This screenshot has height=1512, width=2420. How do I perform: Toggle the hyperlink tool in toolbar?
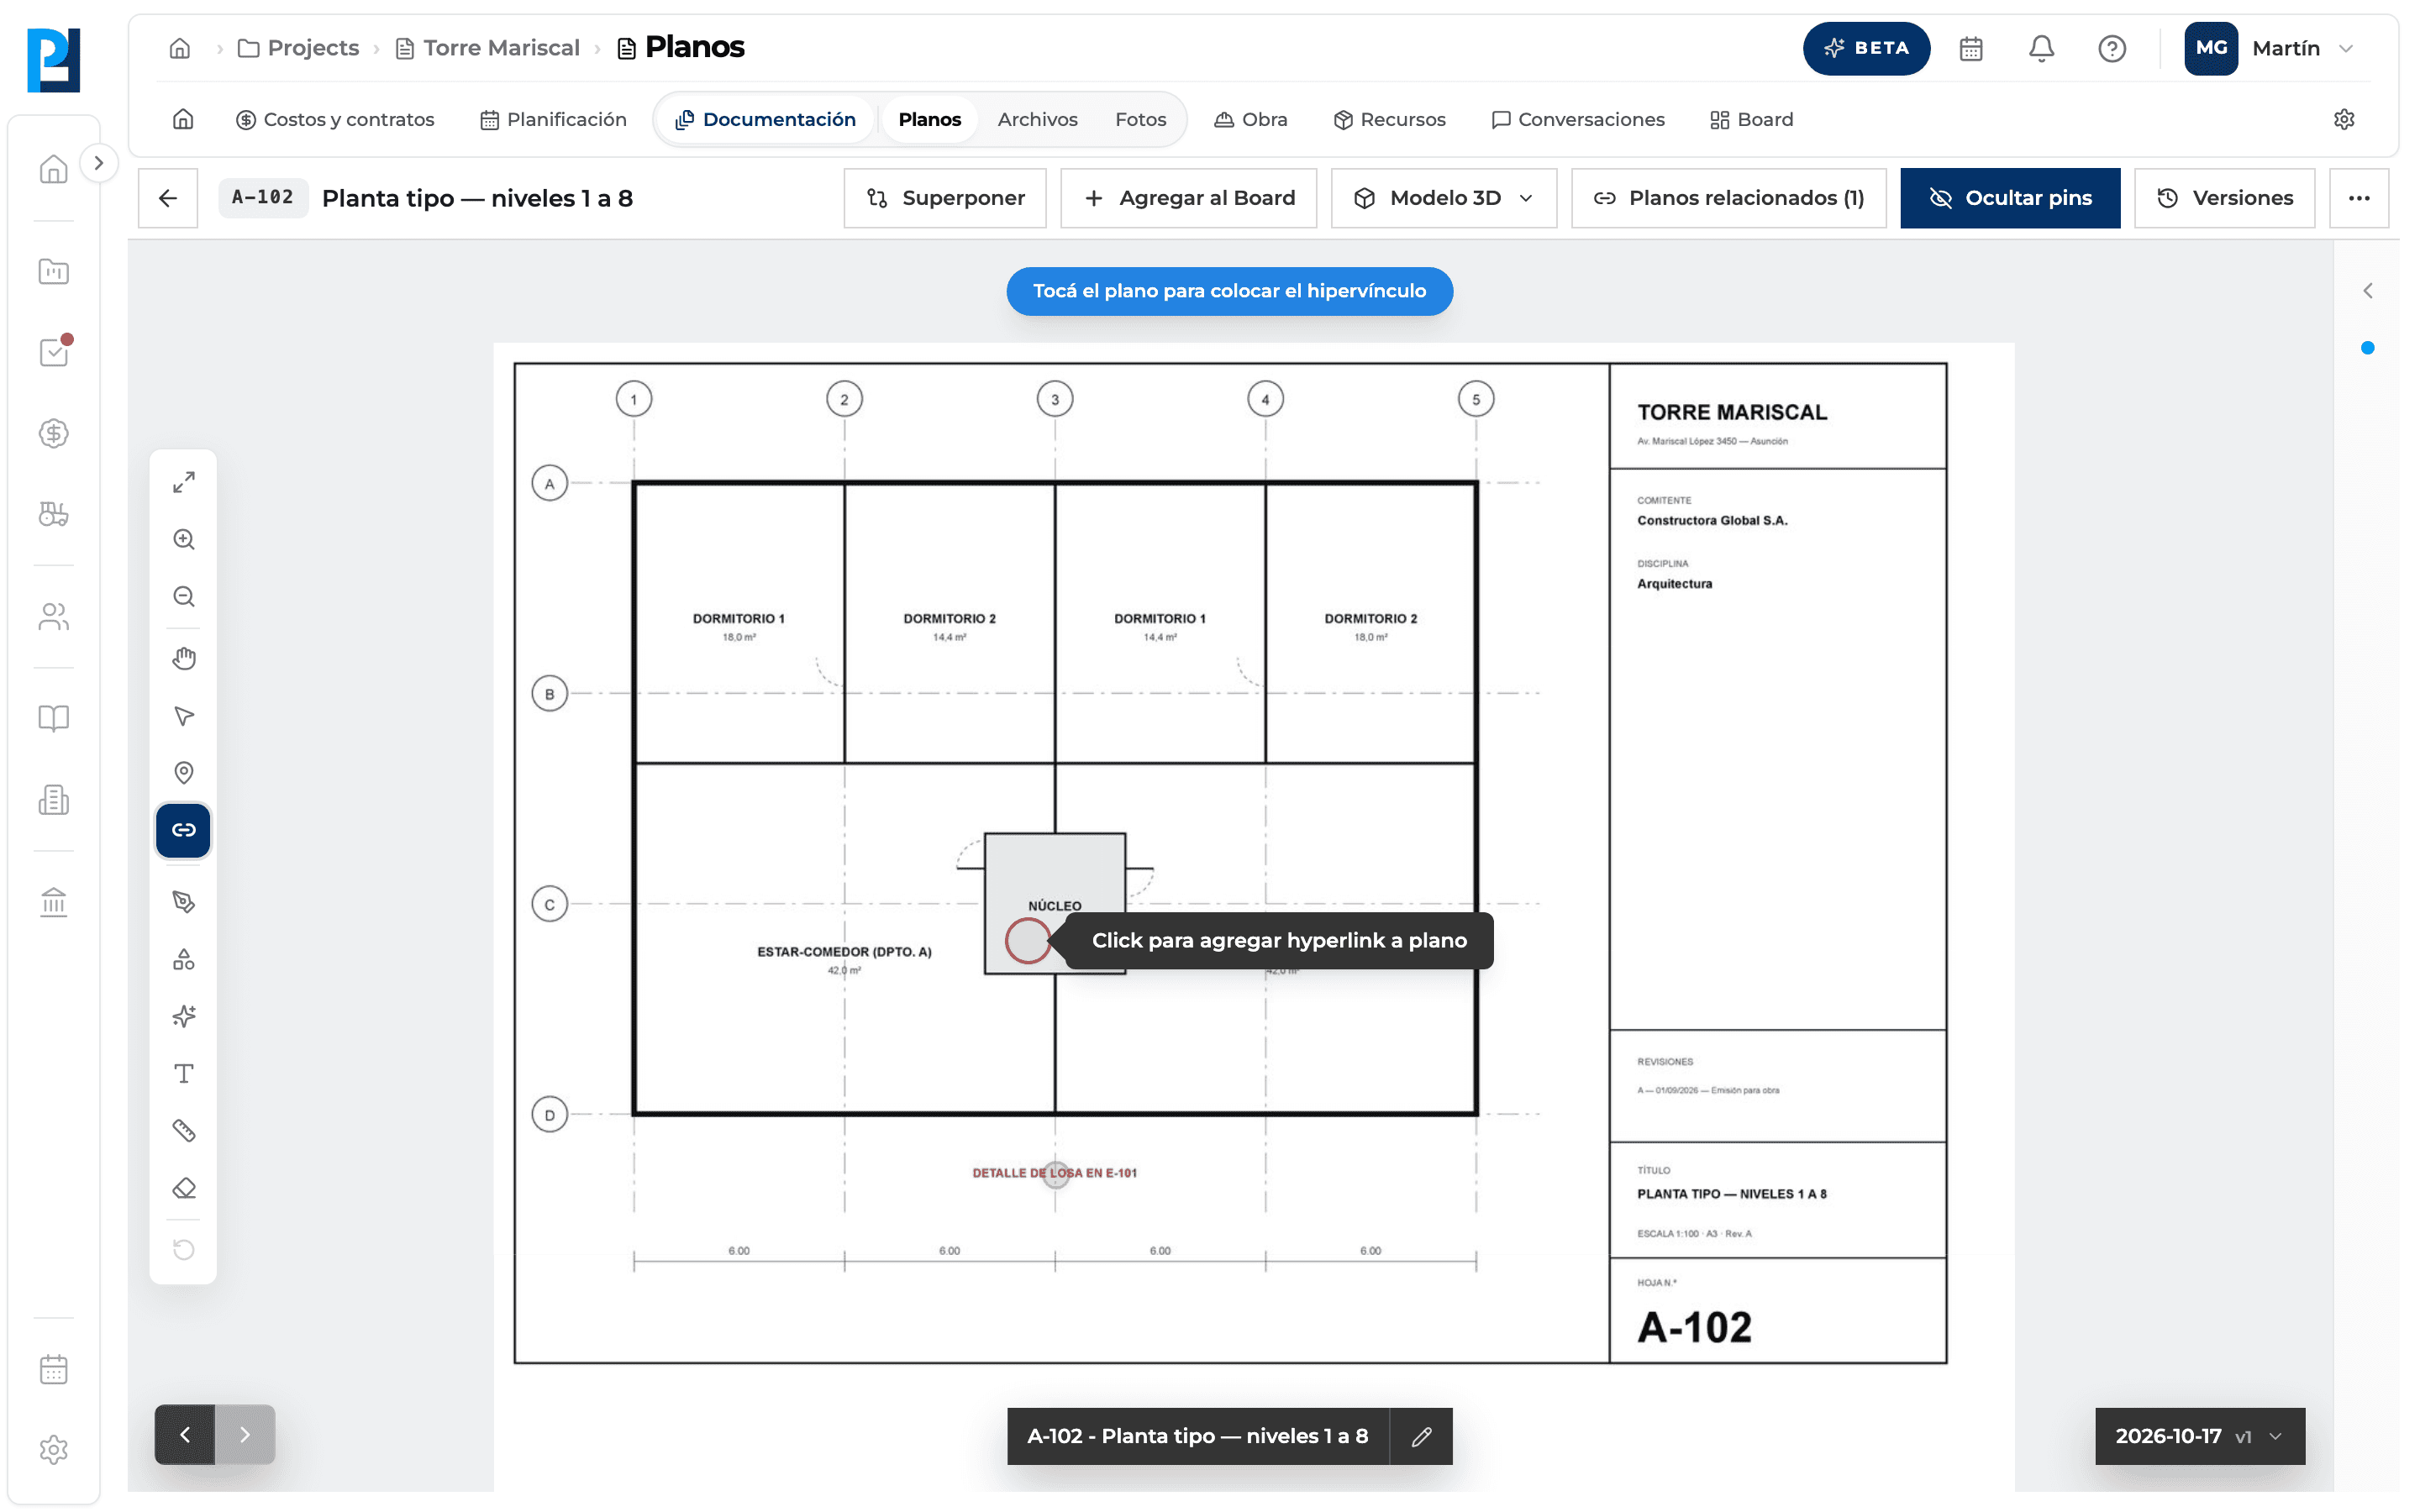[183, 830]
